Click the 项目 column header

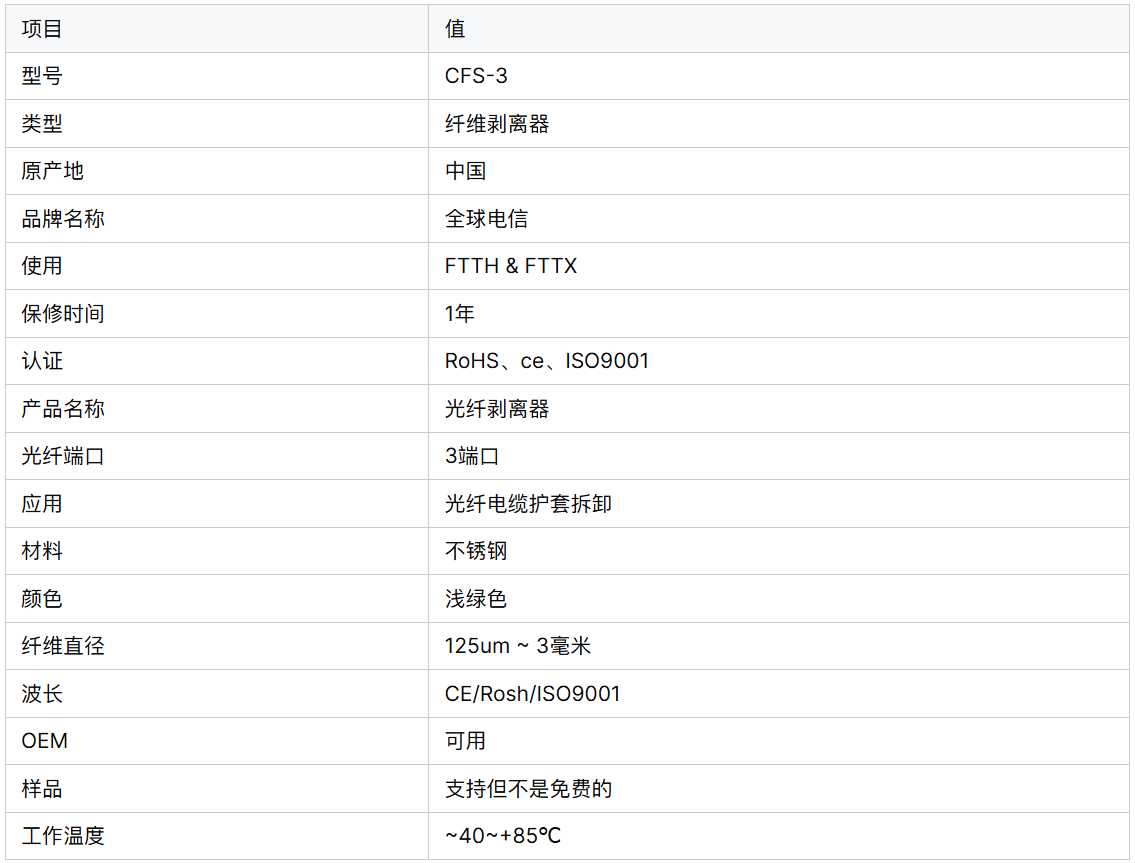click(x=42, y=29)
